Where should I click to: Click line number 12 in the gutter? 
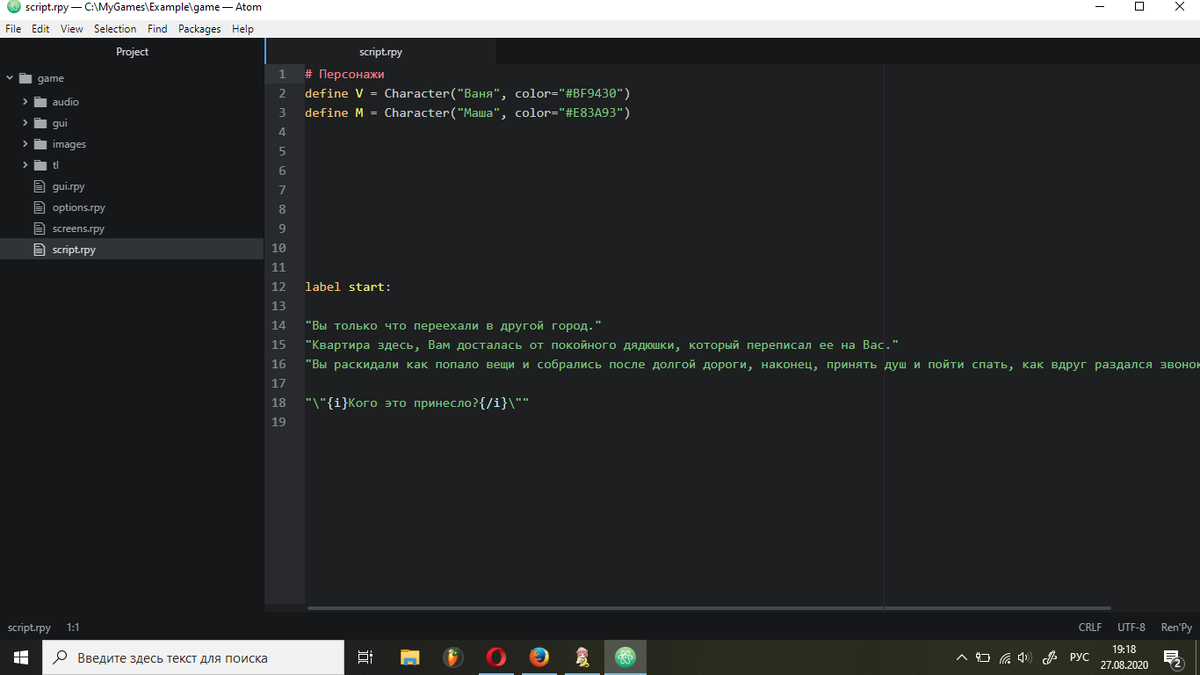coord(278,287)
